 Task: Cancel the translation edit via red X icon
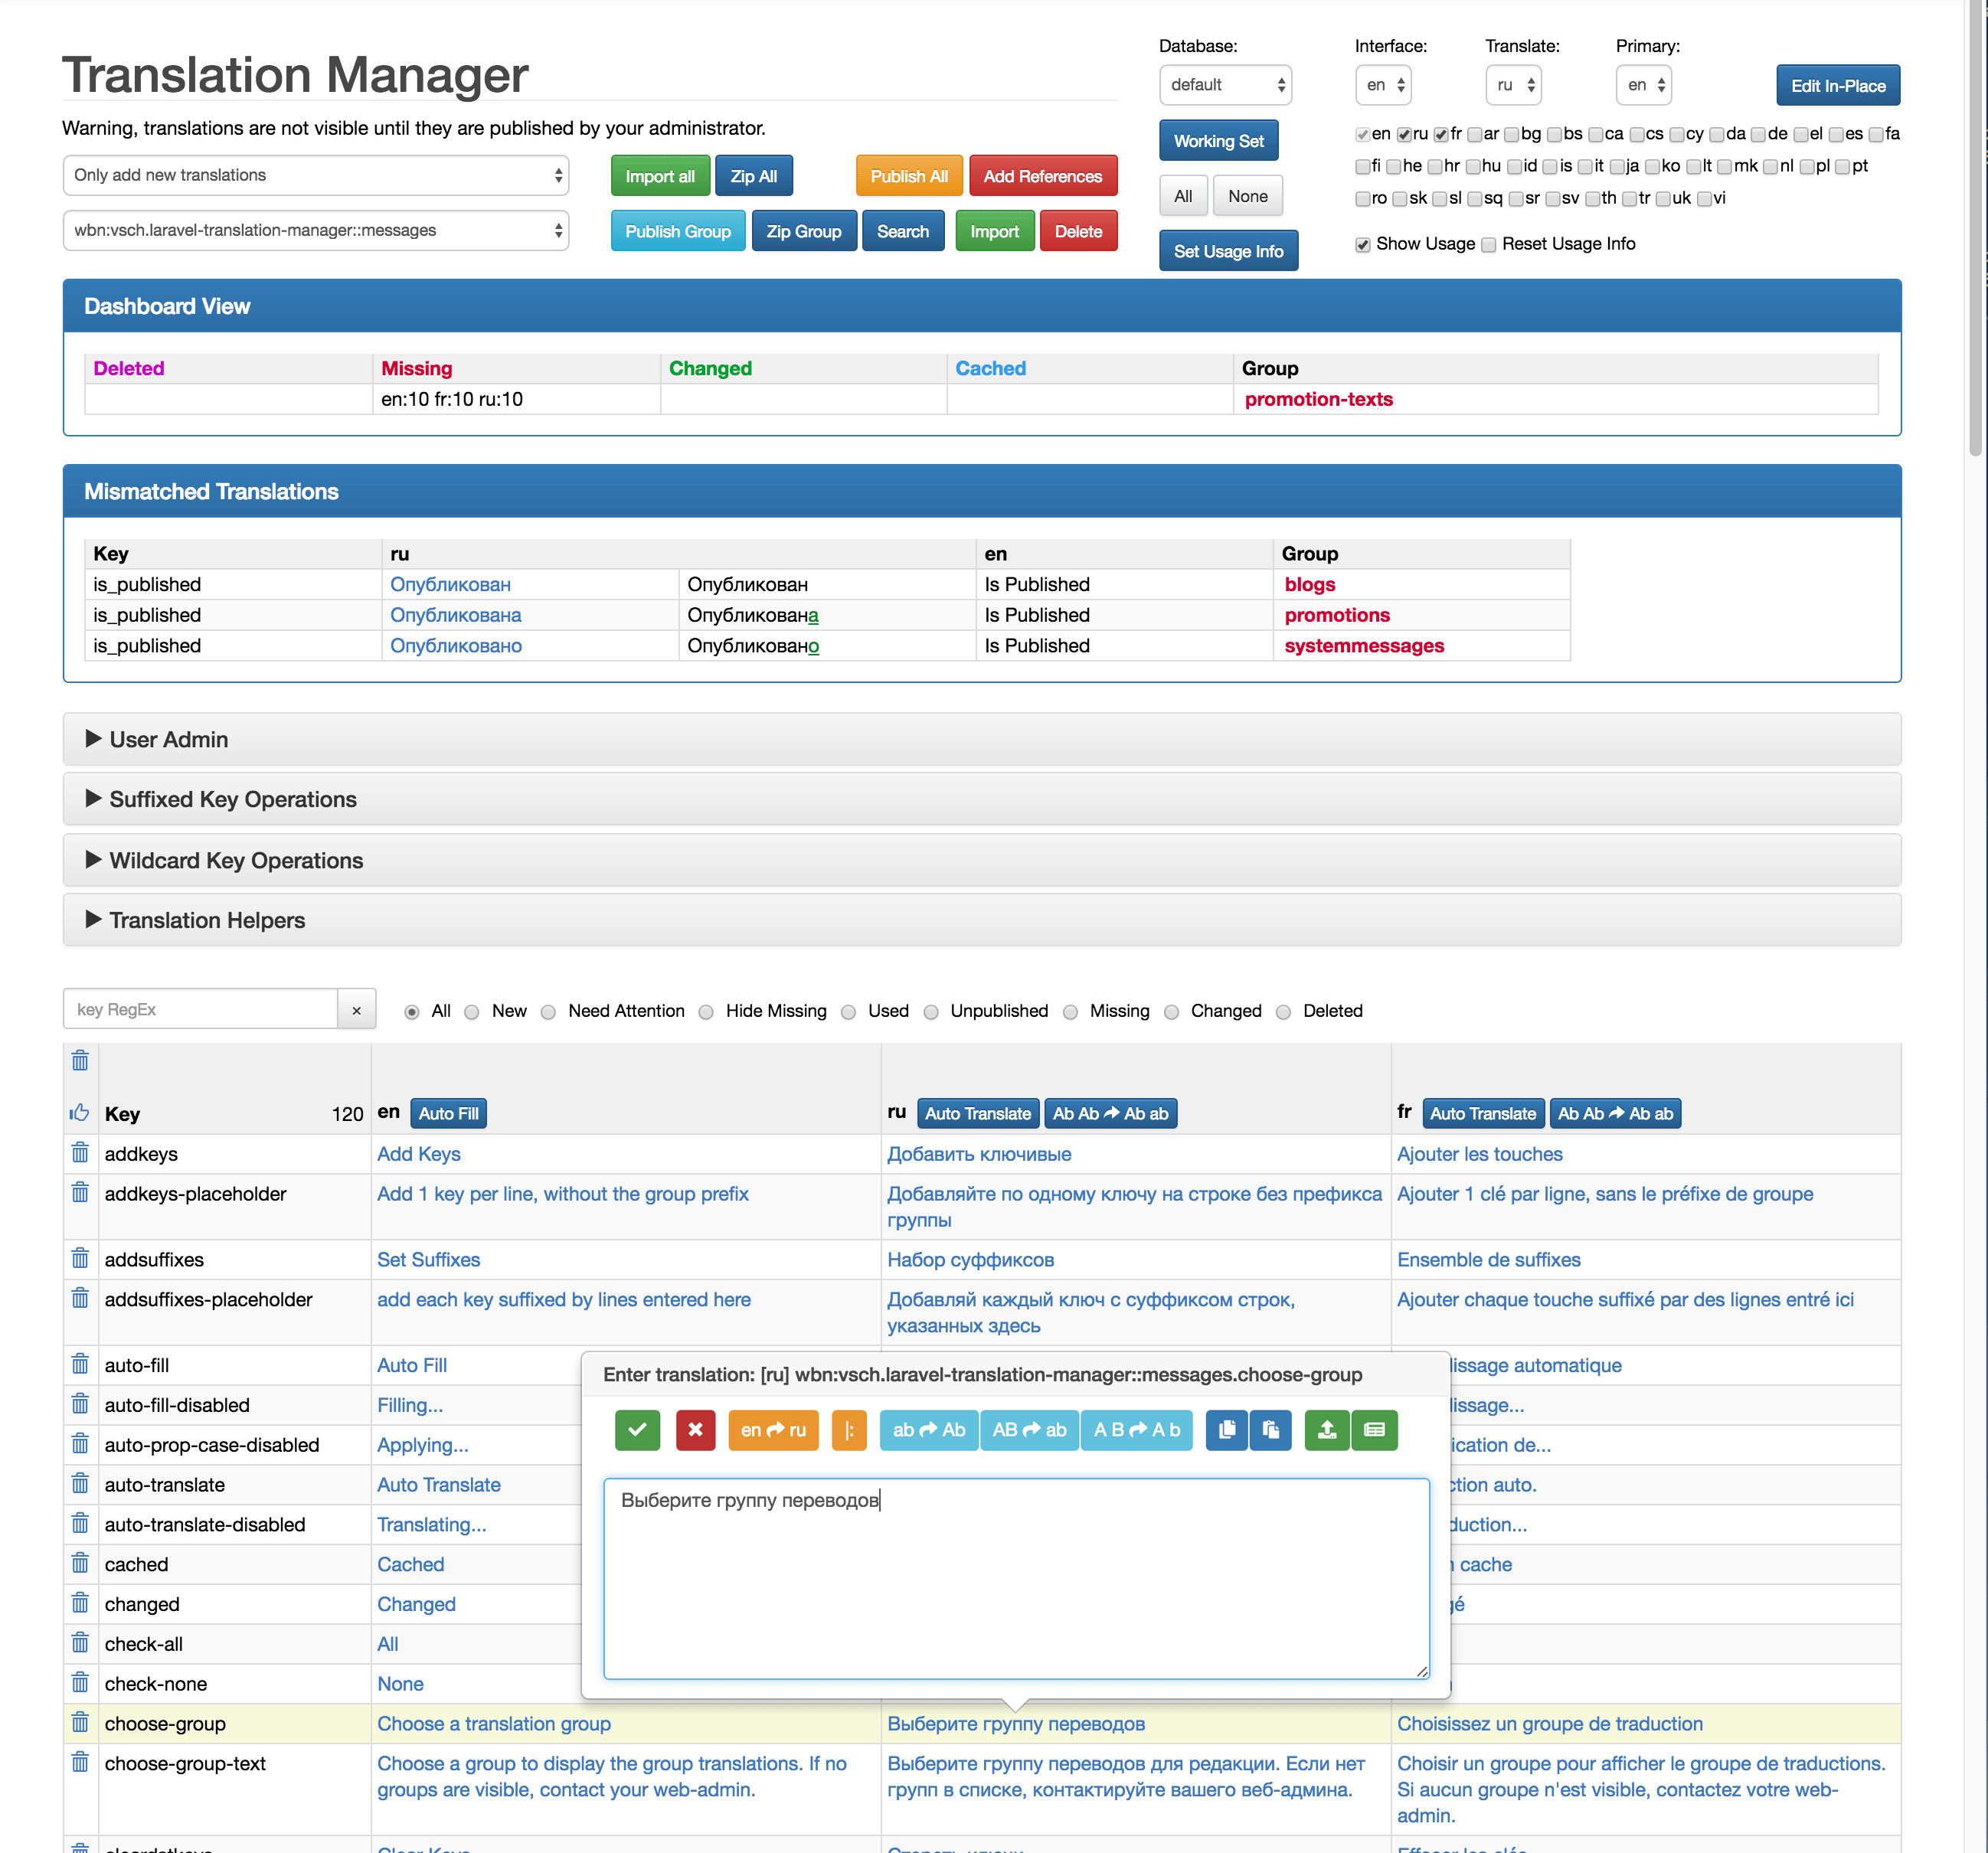coord(696,1430)
